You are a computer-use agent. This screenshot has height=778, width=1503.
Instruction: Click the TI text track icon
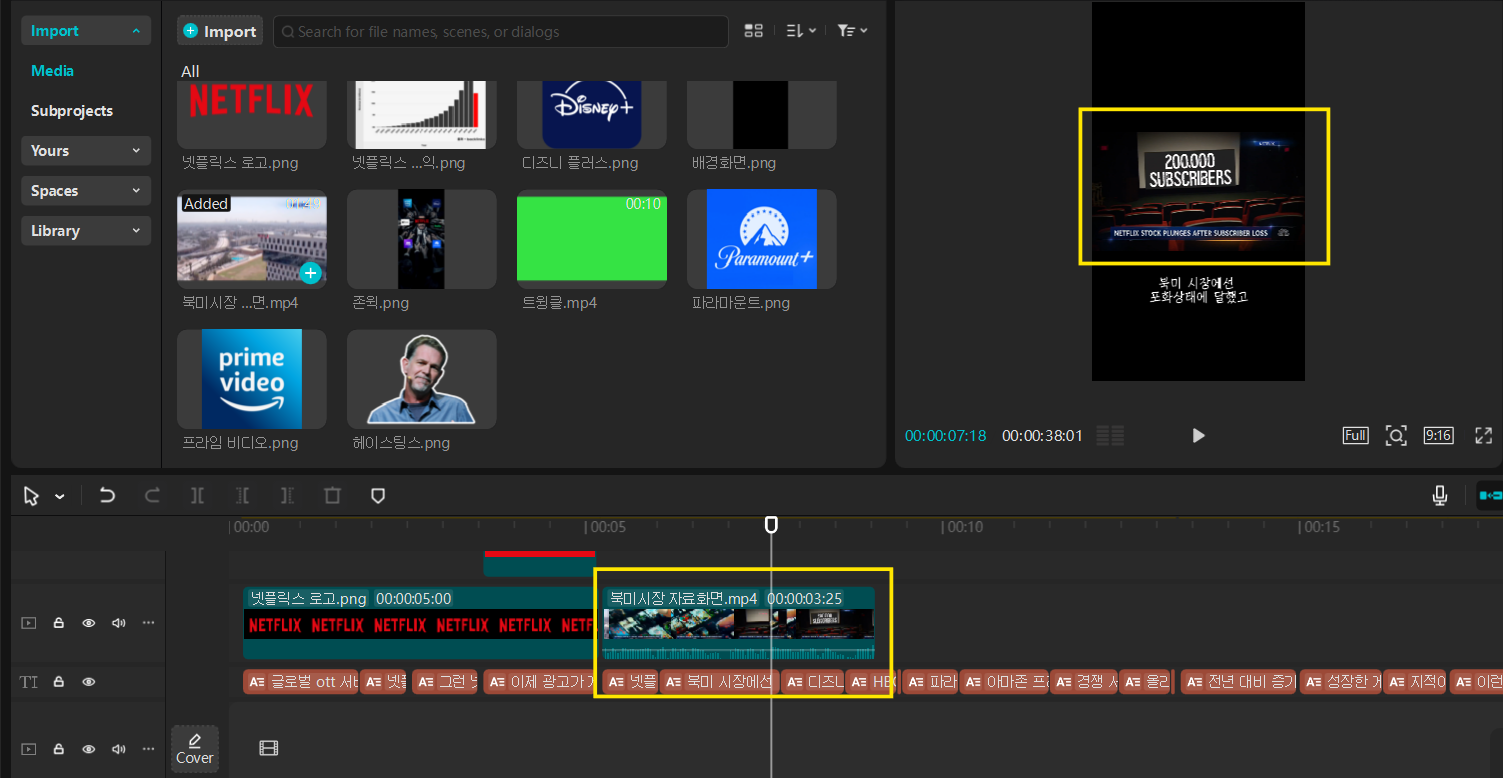tap(29, 682)
